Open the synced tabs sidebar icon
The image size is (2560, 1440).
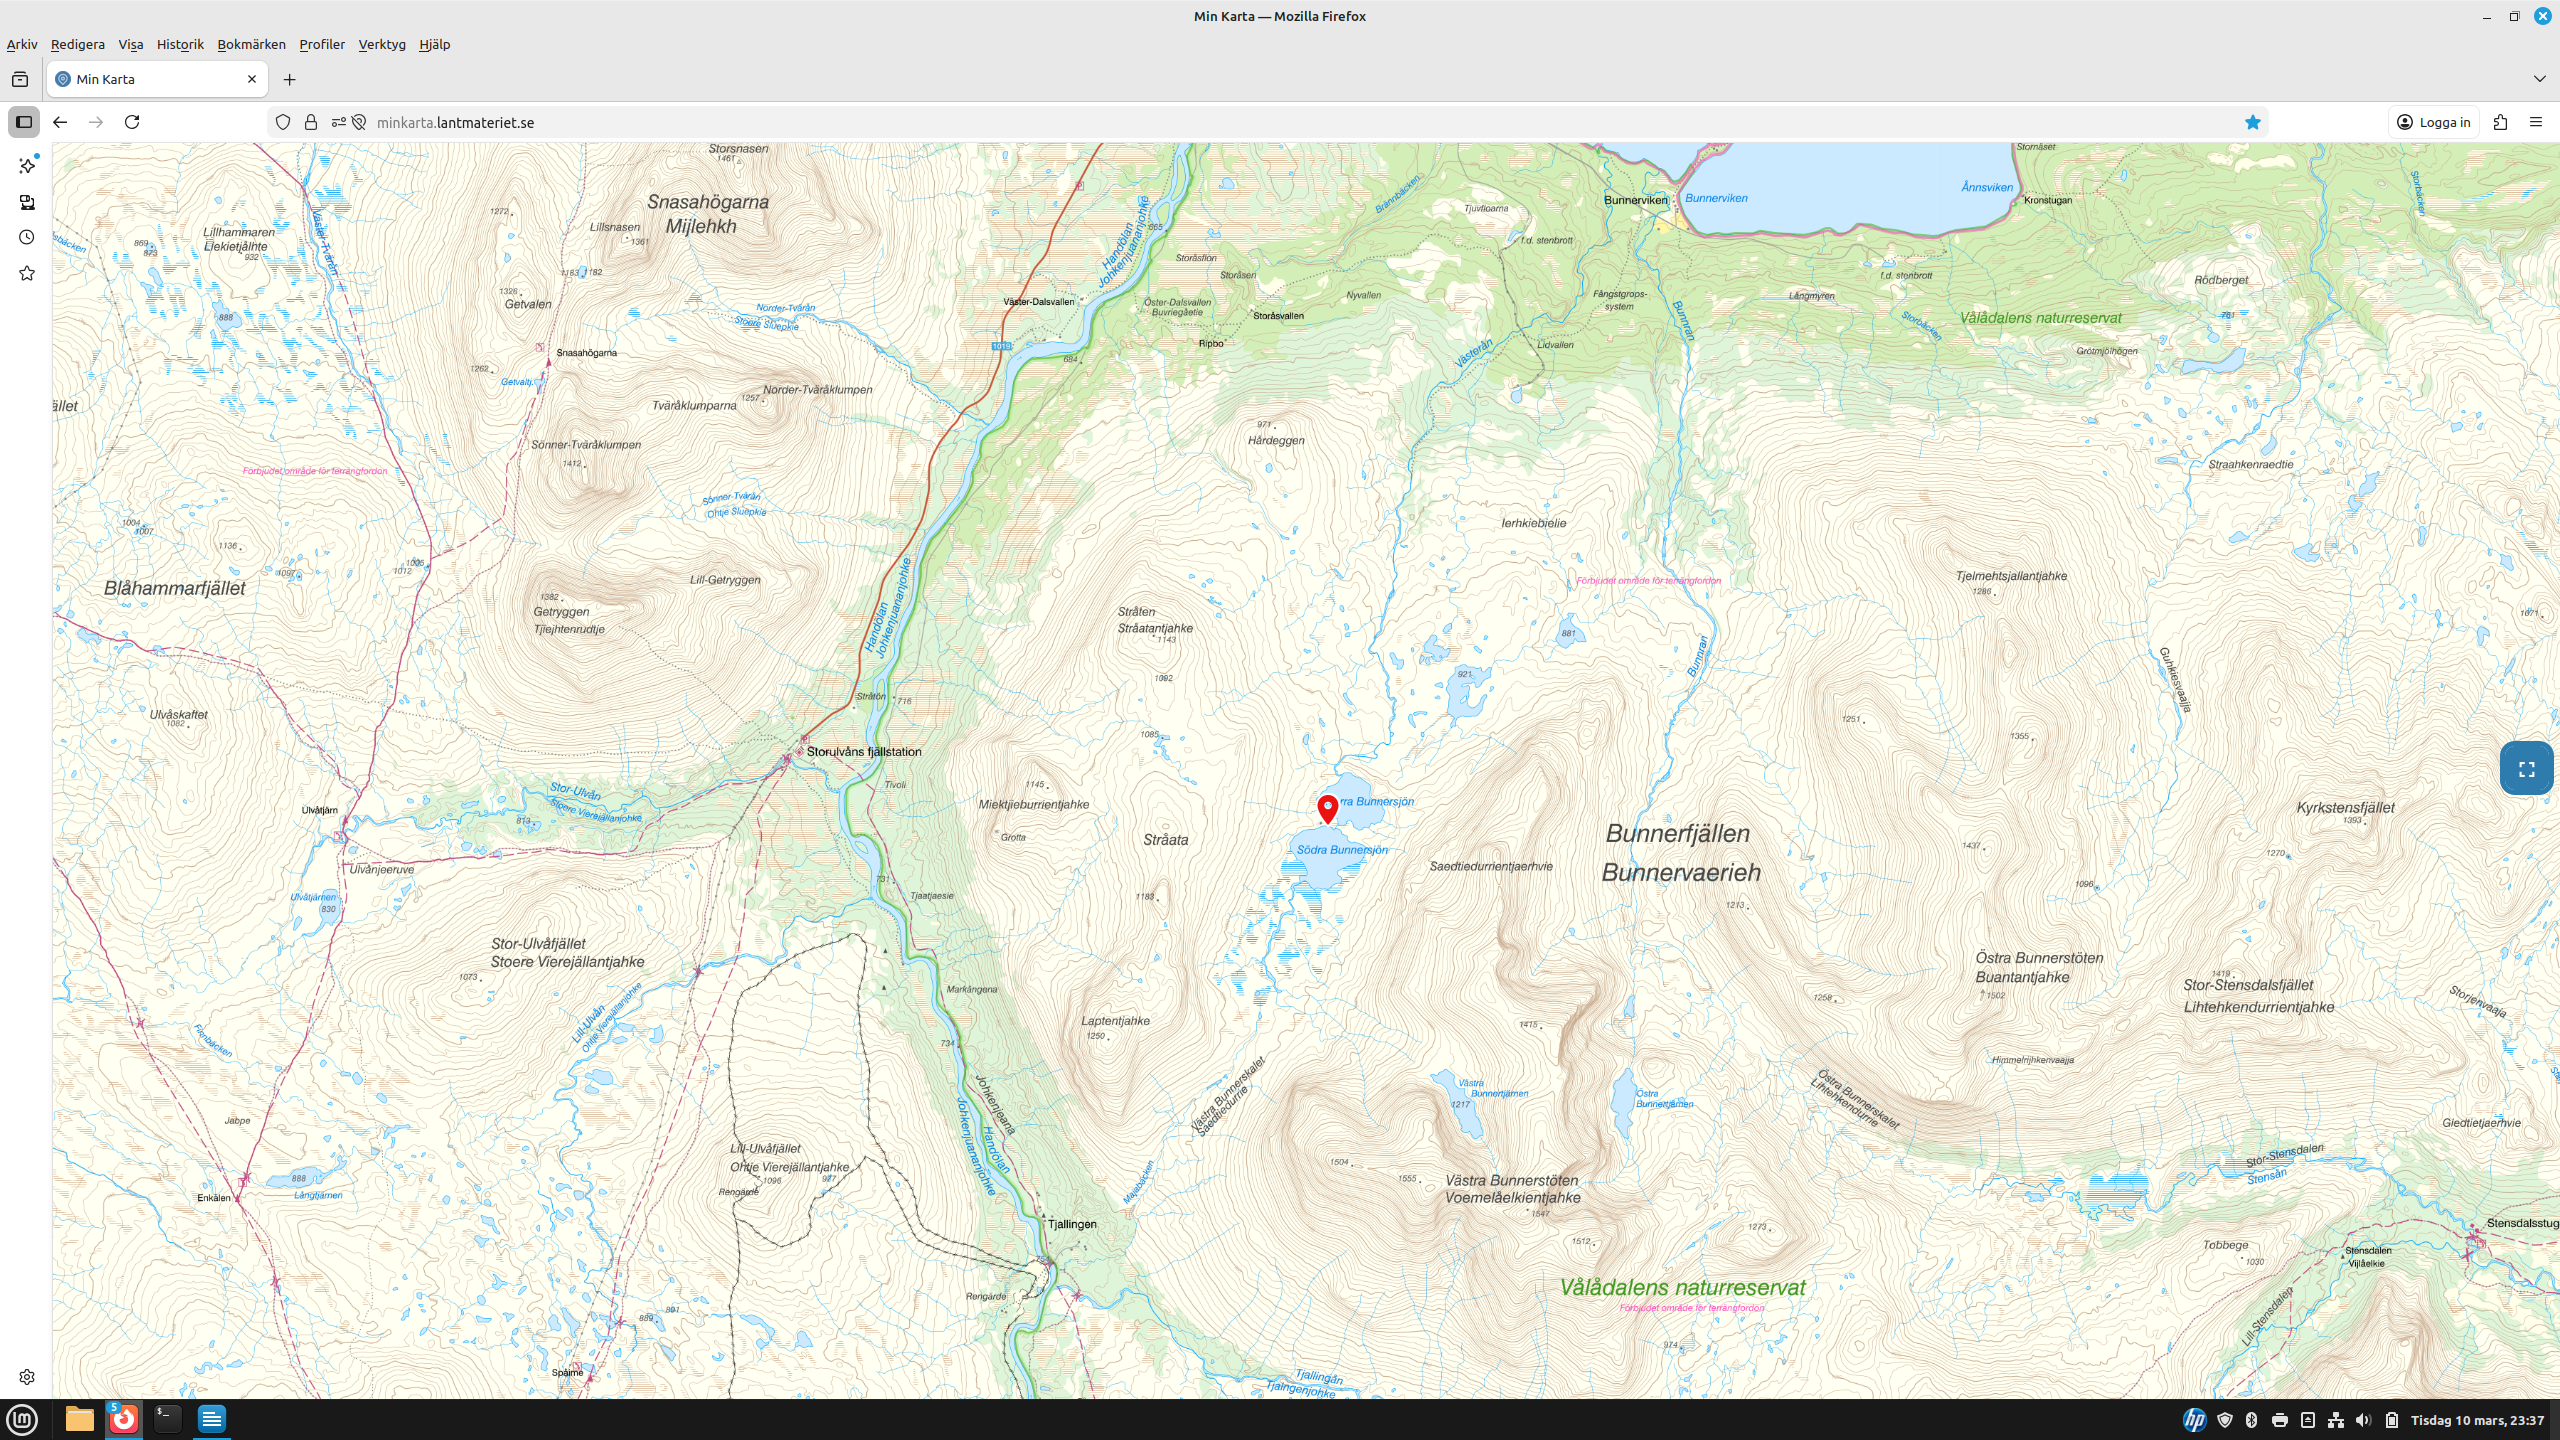[x=27, y=202]
